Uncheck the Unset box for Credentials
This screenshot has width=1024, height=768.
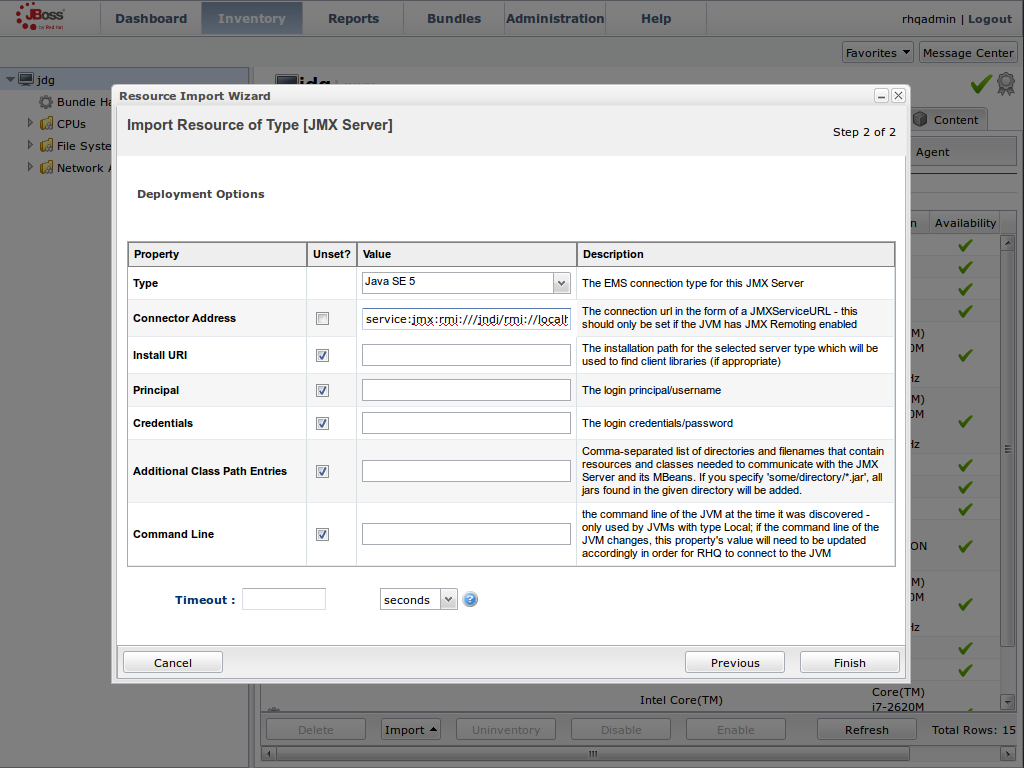pos(322,423)
